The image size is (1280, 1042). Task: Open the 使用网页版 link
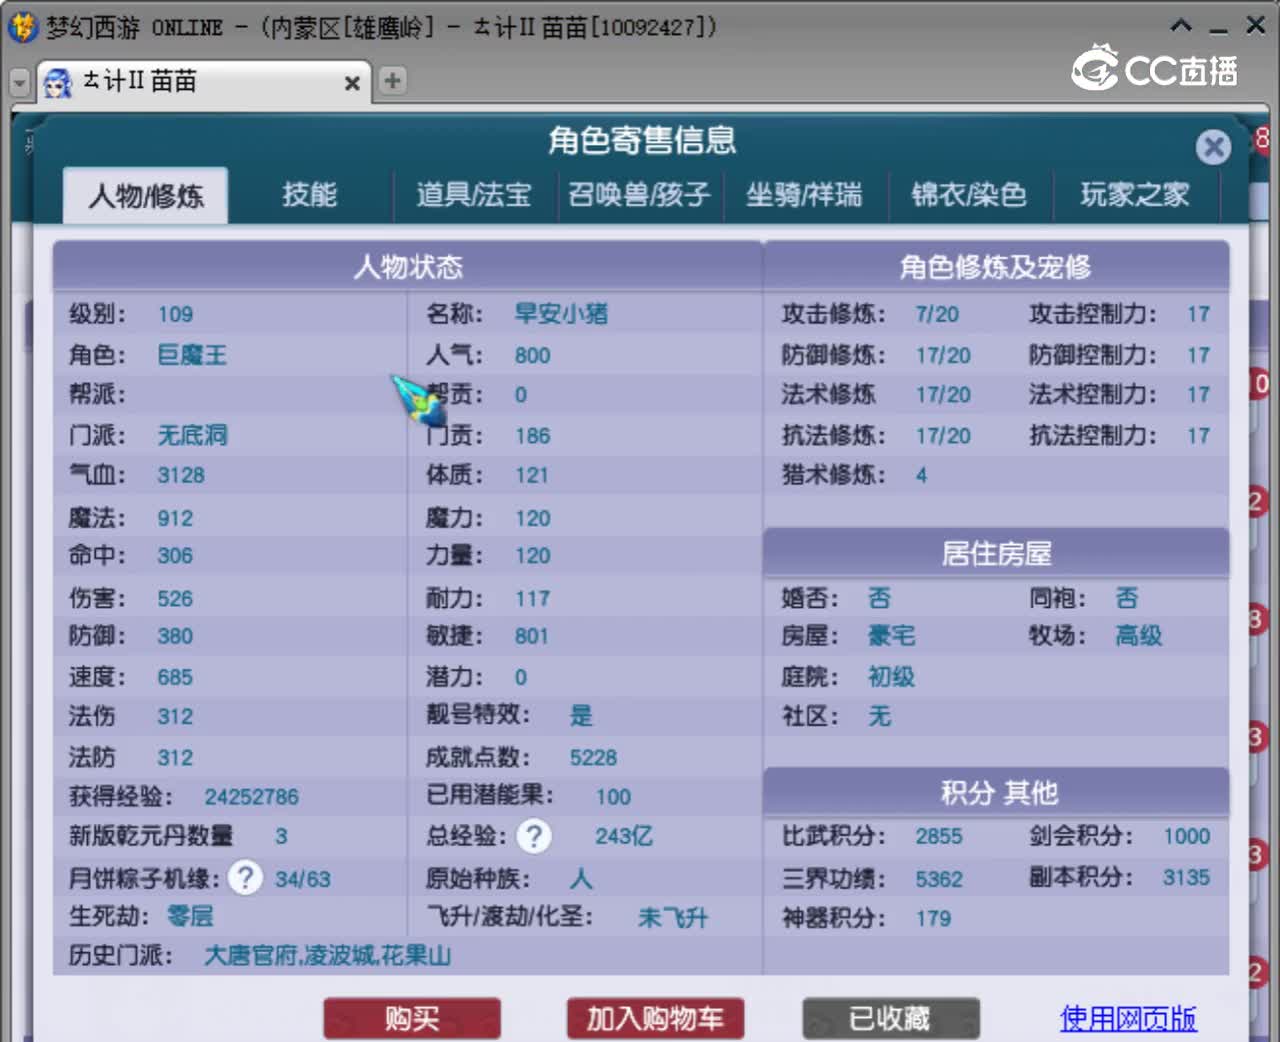click(1128, 1018)
